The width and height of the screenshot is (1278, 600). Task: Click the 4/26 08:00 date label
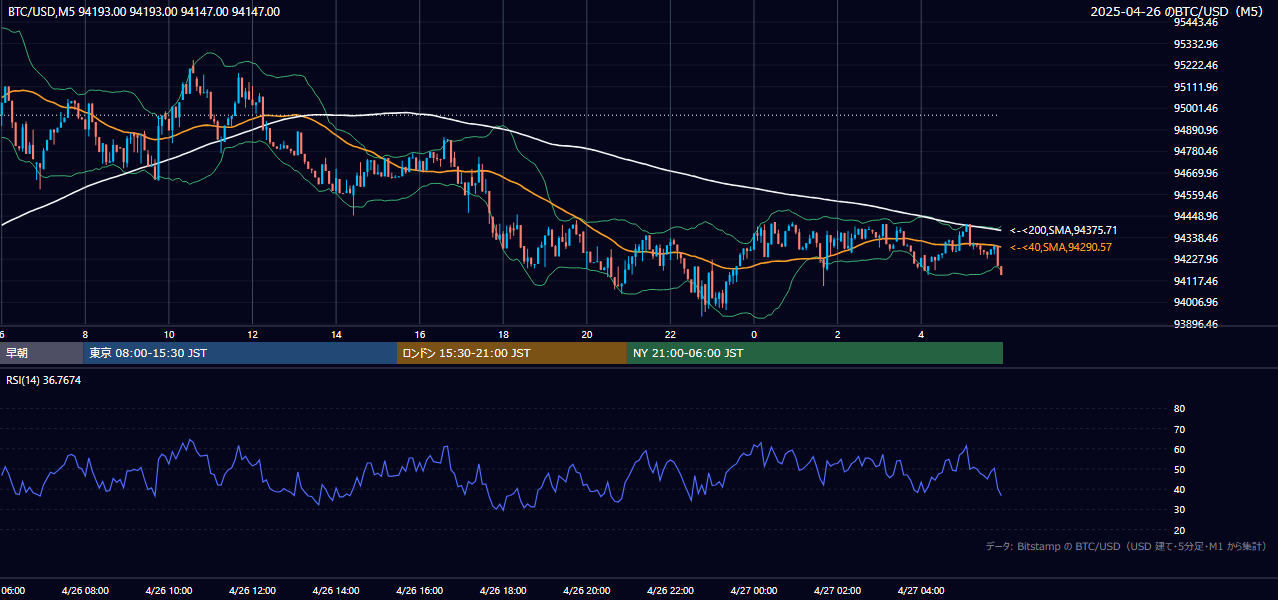click(x=85, y=590)
